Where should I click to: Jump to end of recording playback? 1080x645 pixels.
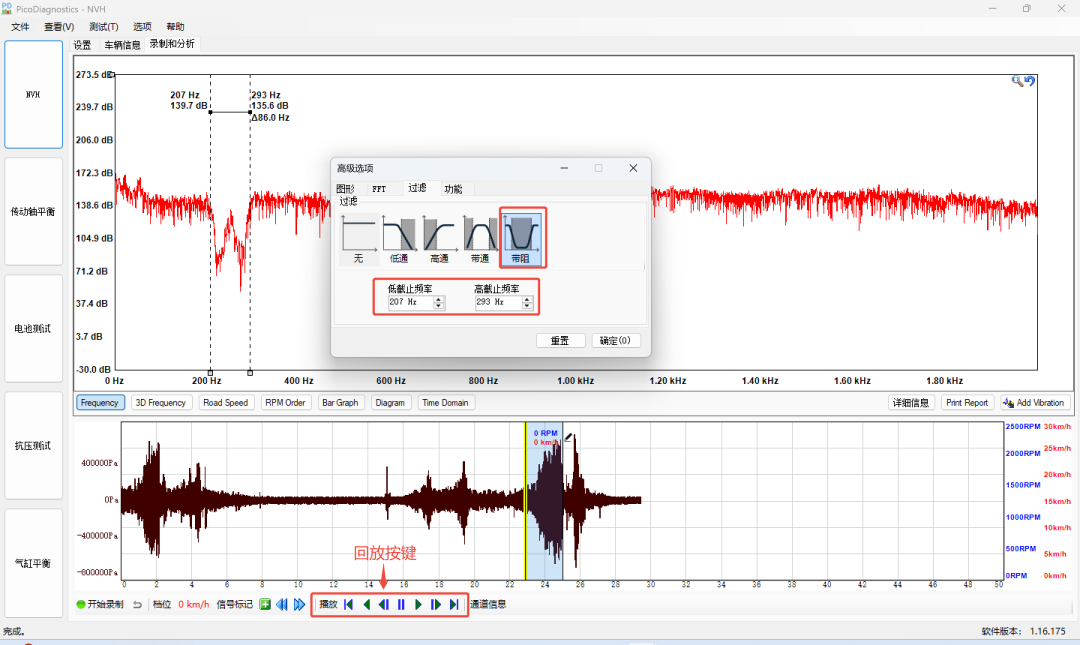[x=453, y=604]
